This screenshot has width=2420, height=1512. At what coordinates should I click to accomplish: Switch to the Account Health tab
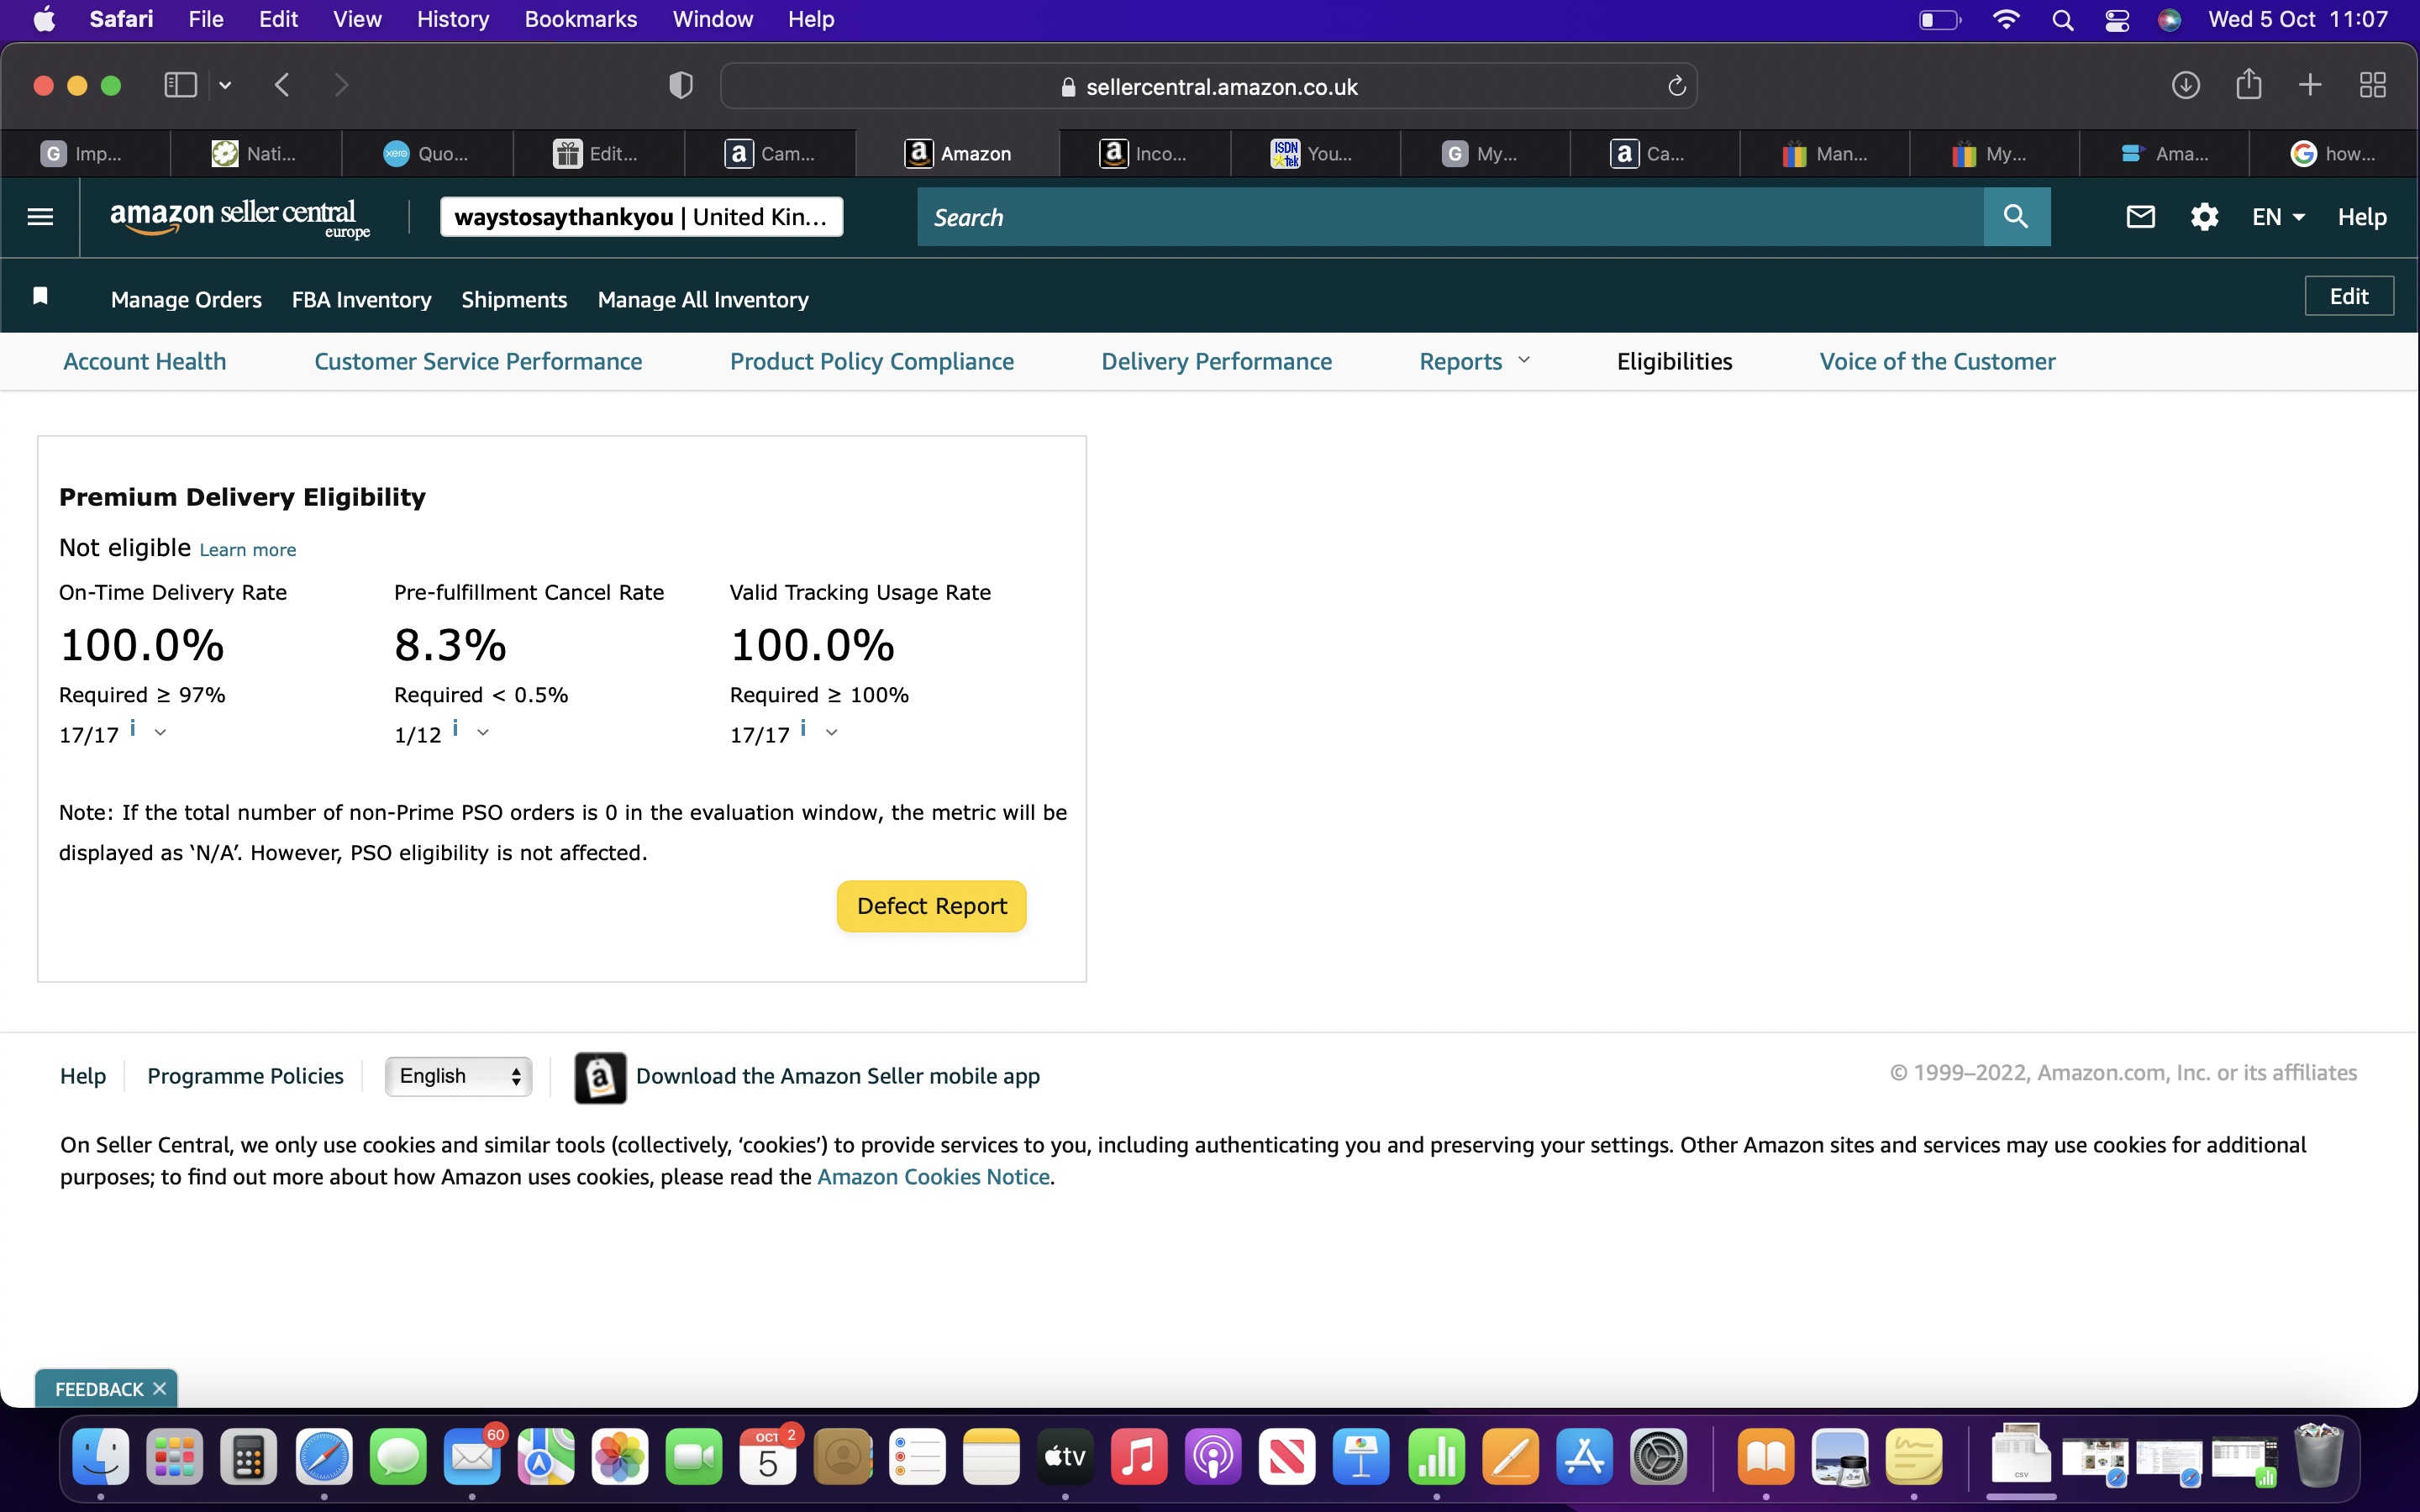[145, 362]
